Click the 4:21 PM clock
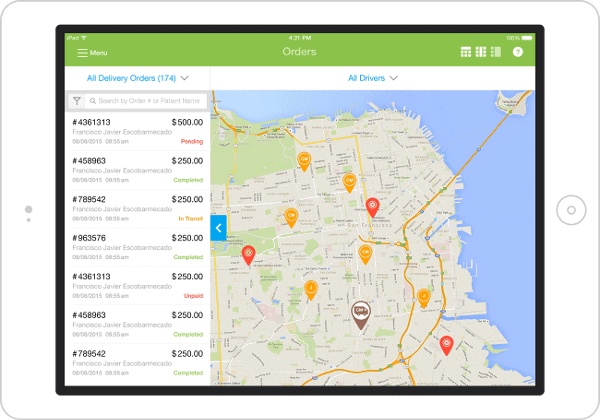Viewport: 600px width, 420px height. [x=300, y=38]
